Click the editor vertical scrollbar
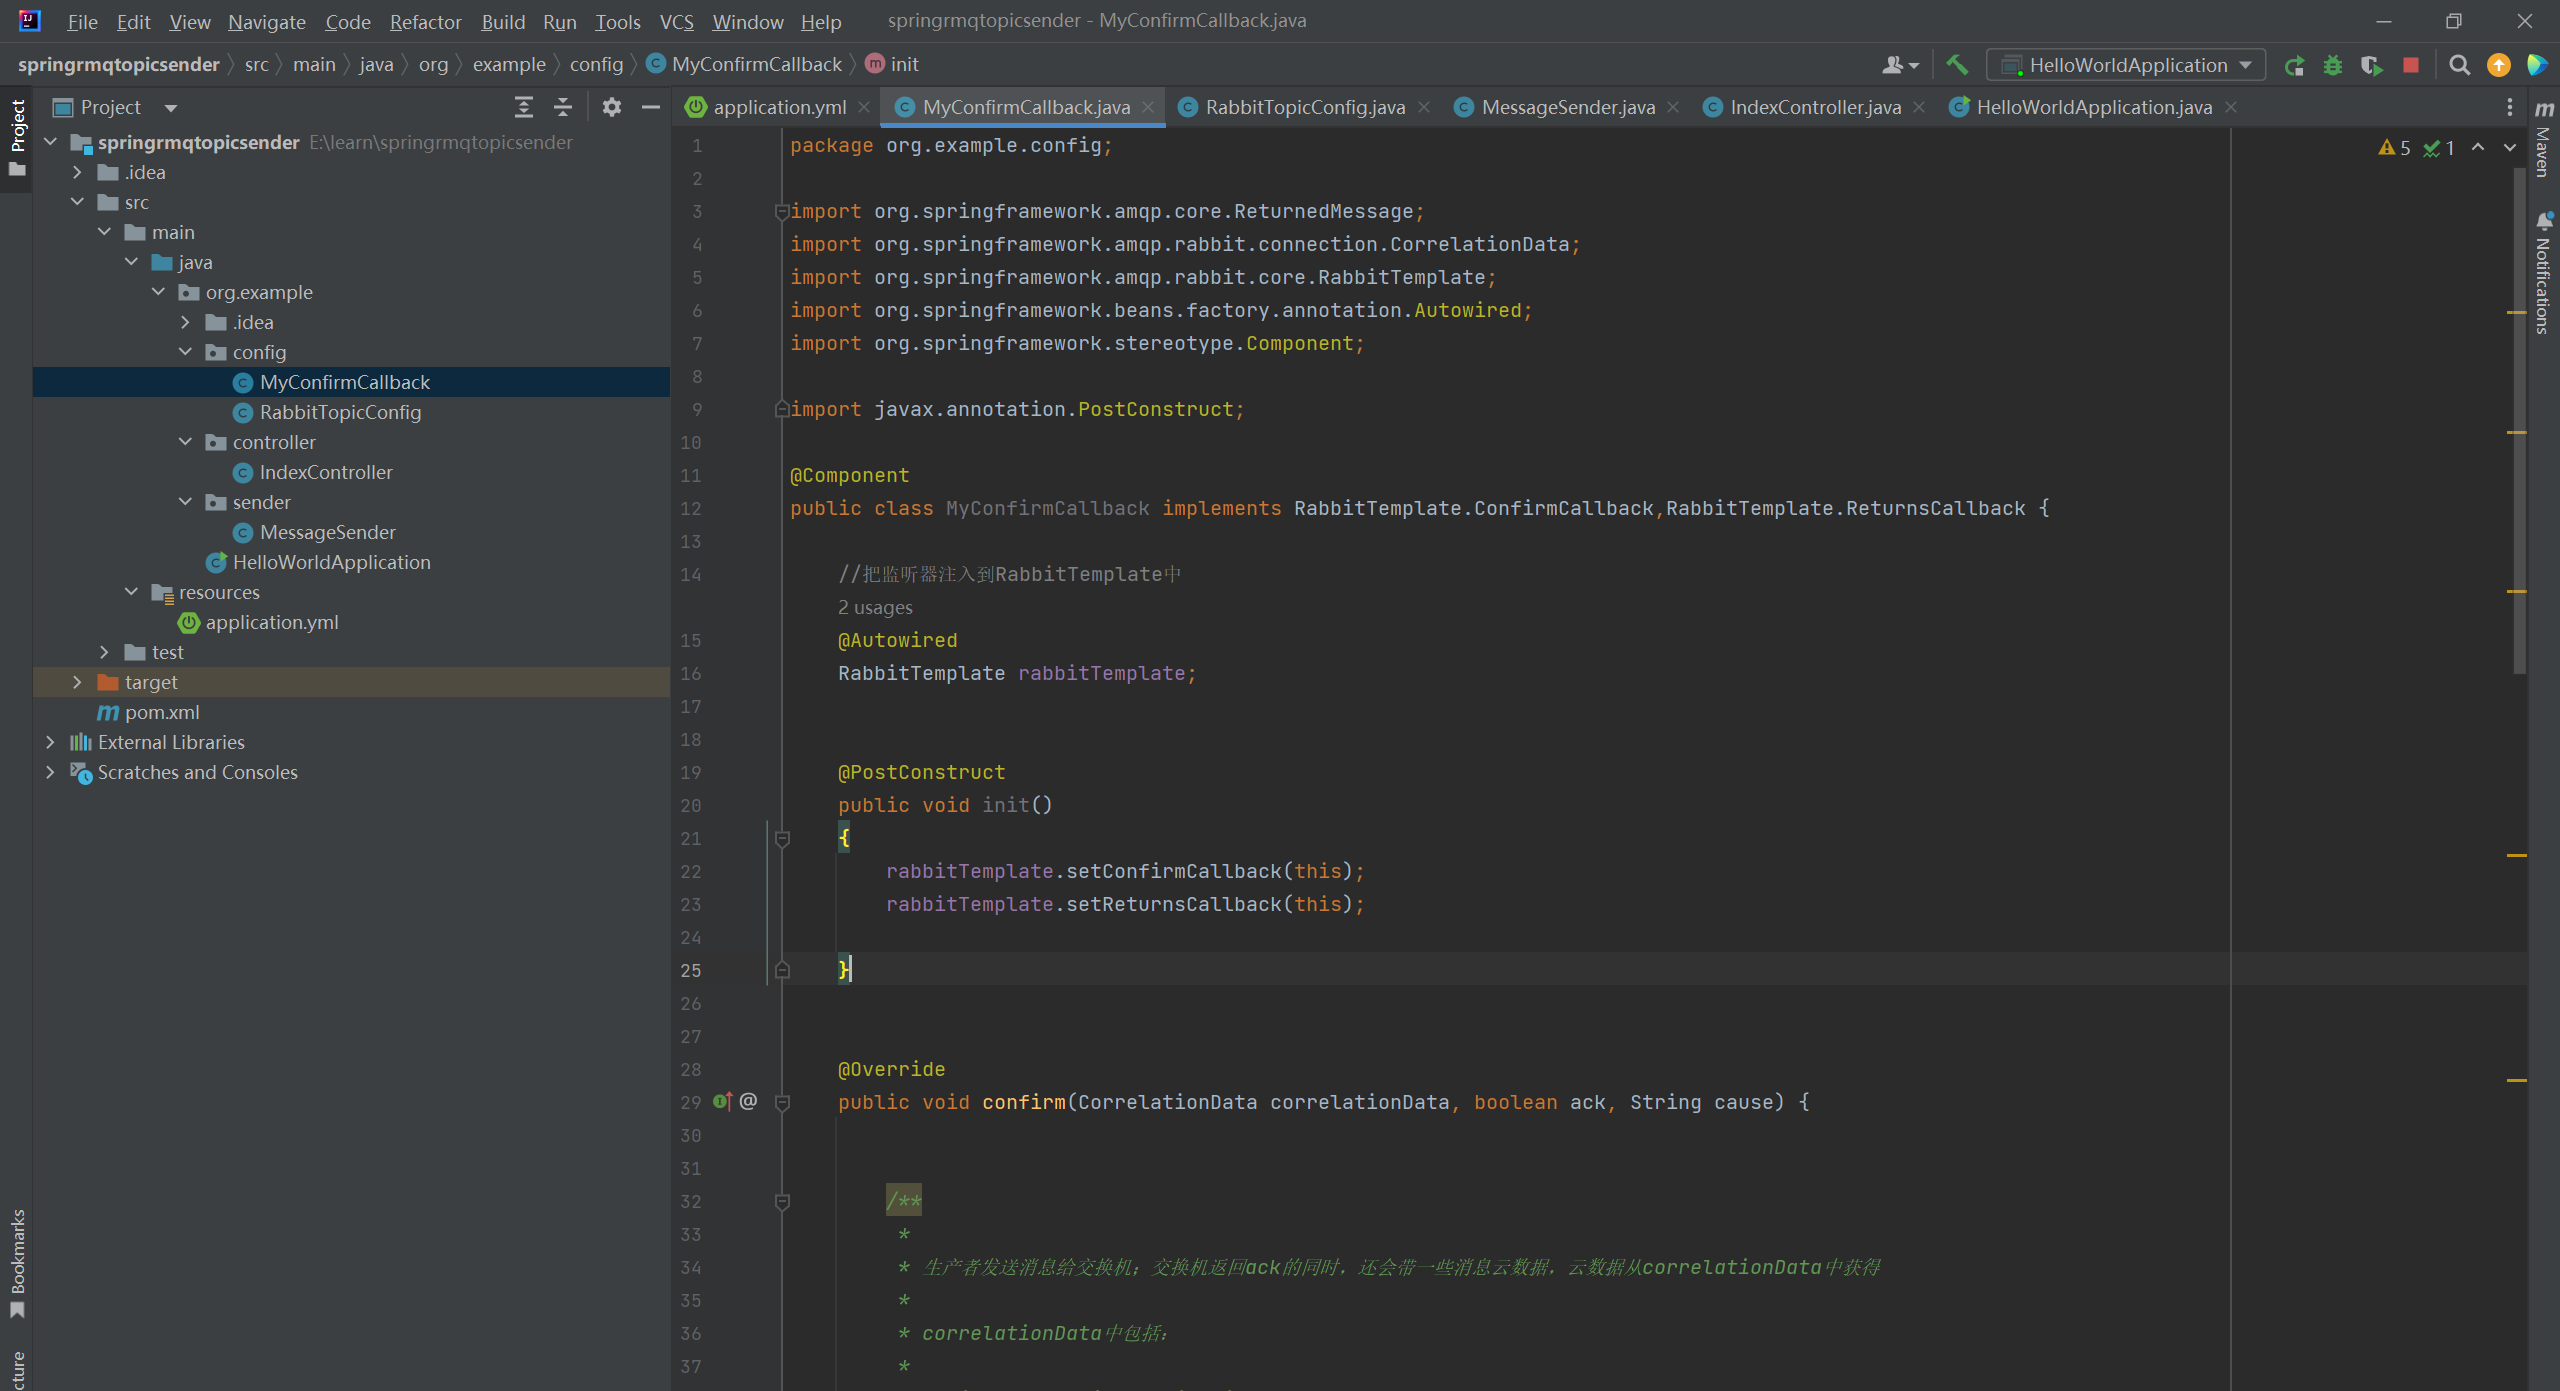Screen dimensions: 2560x1391 [x=2518, y=420]
